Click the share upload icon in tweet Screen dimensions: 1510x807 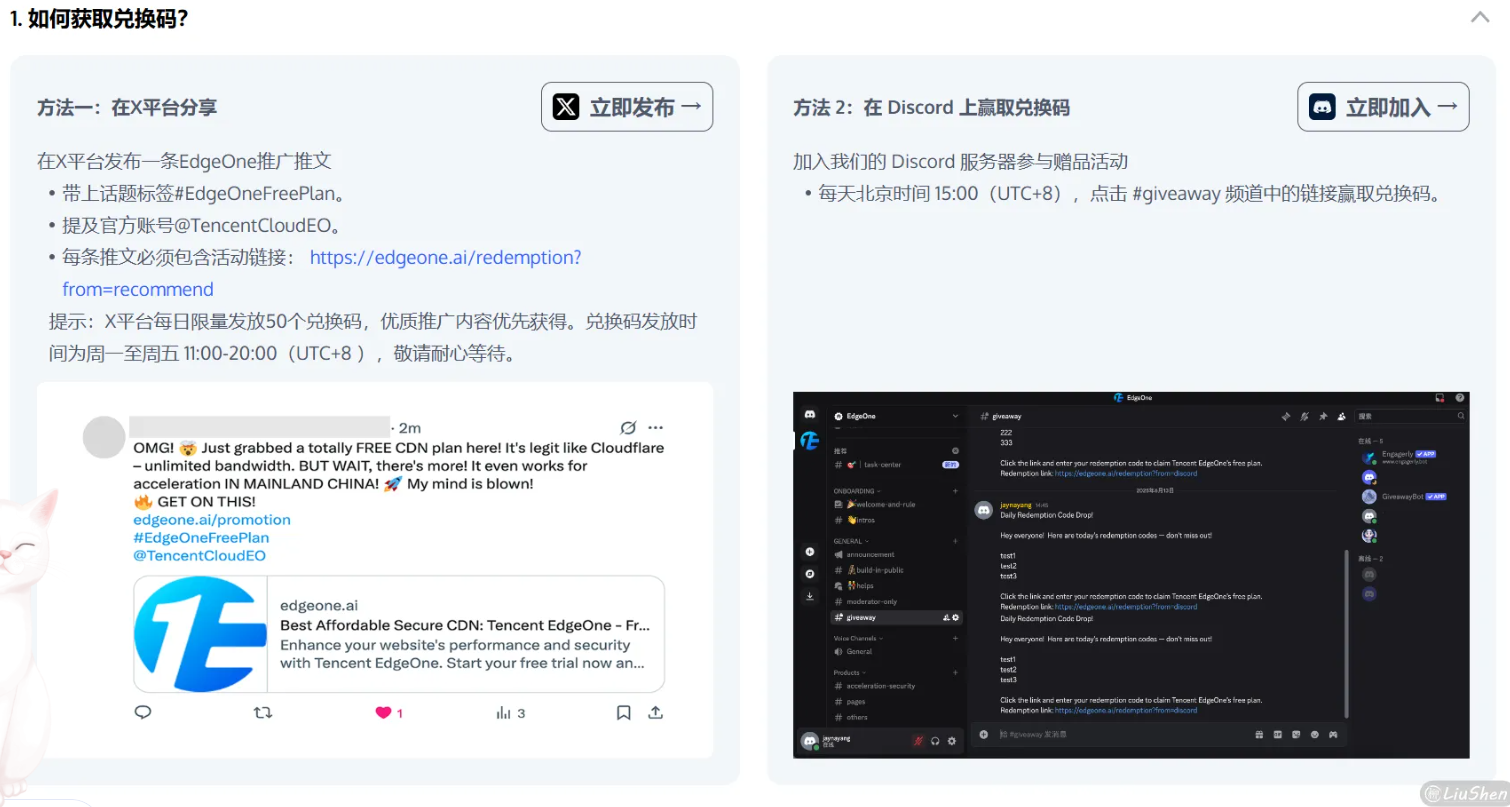click(656, 713)
